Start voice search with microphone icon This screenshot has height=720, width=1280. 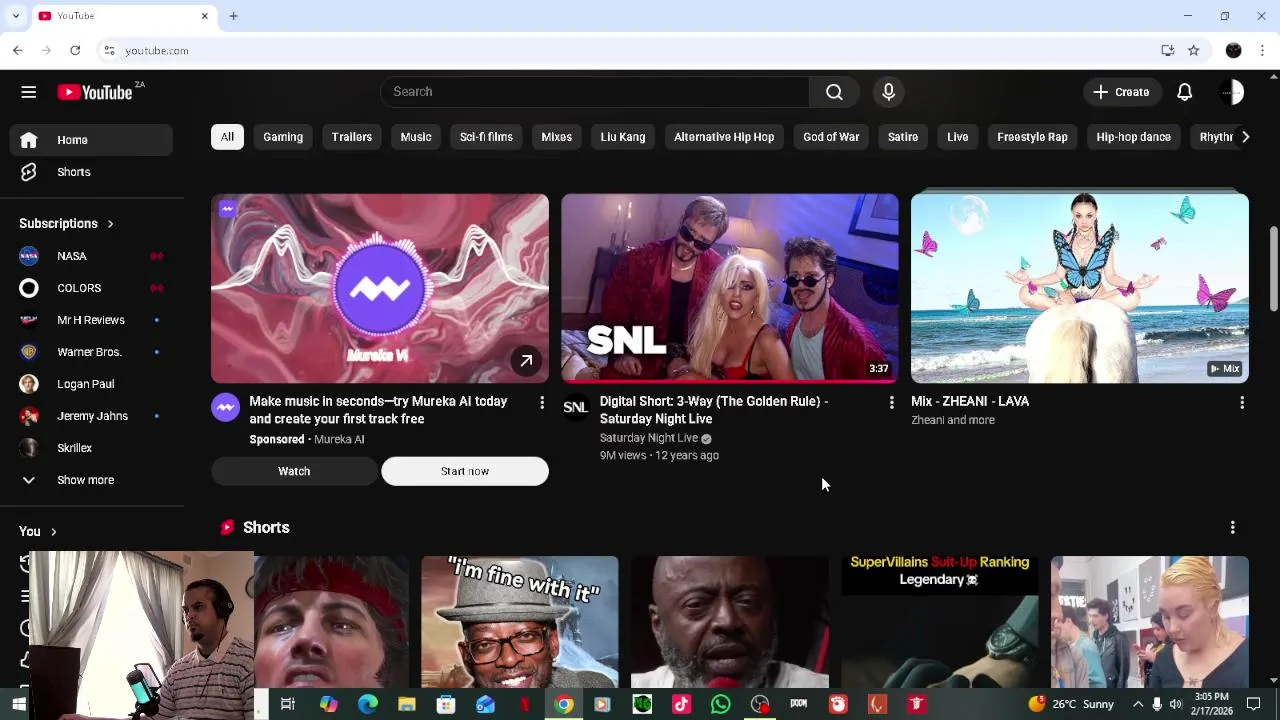pos(888,92)
